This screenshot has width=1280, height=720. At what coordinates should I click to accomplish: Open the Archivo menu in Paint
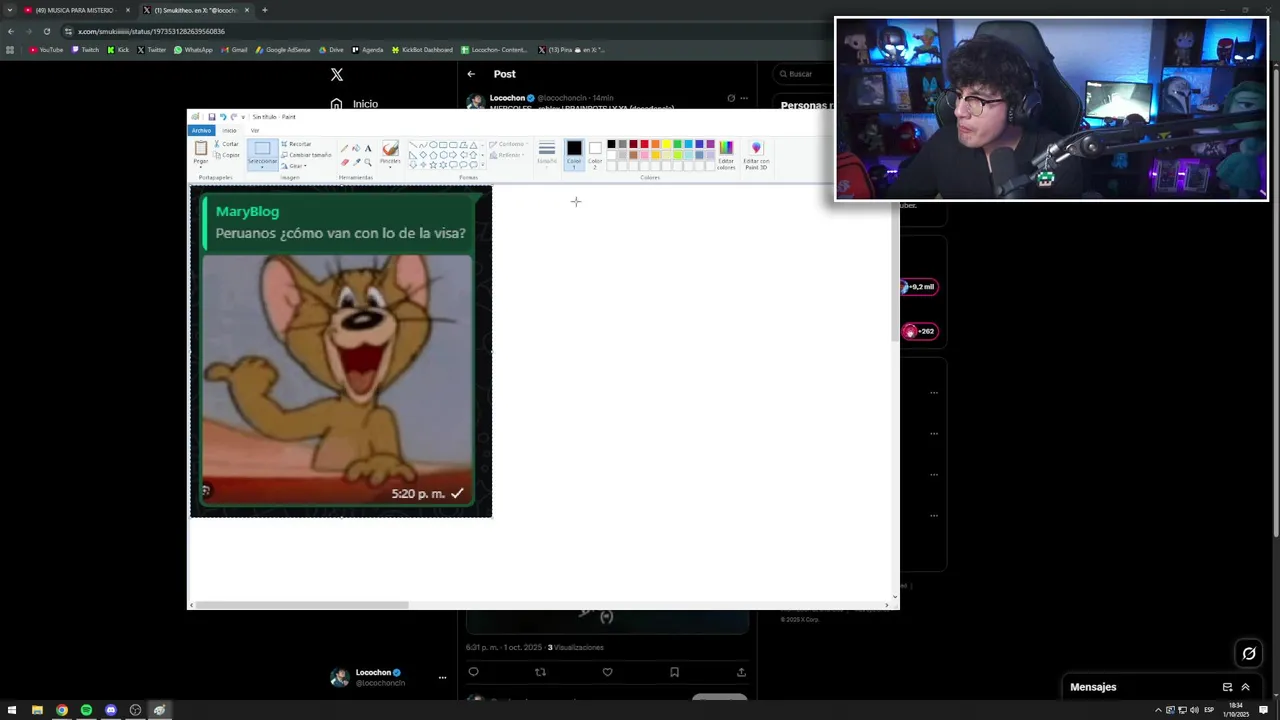(202, 130)
